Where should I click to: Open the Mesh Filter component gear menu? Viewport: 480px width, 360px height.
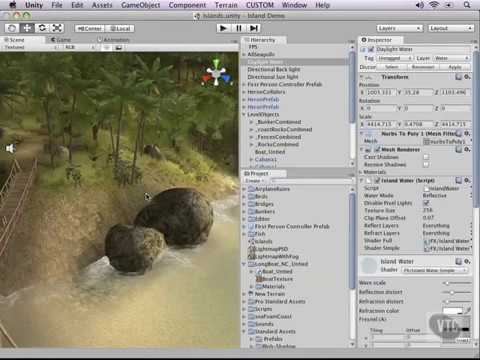point(467,134)
